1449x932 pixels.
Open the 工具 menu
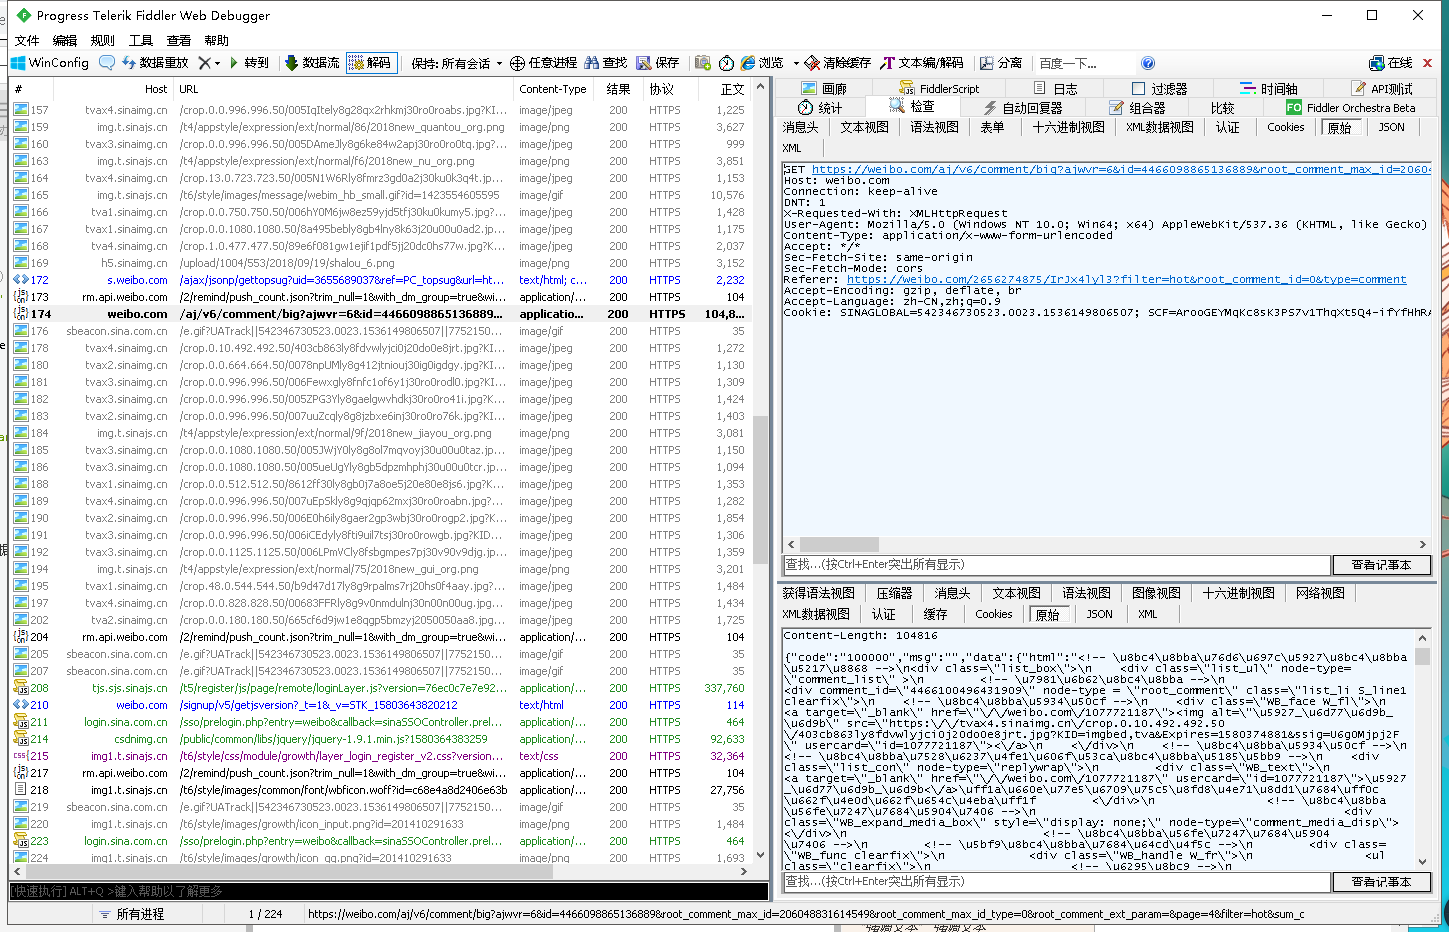[141, 40]
